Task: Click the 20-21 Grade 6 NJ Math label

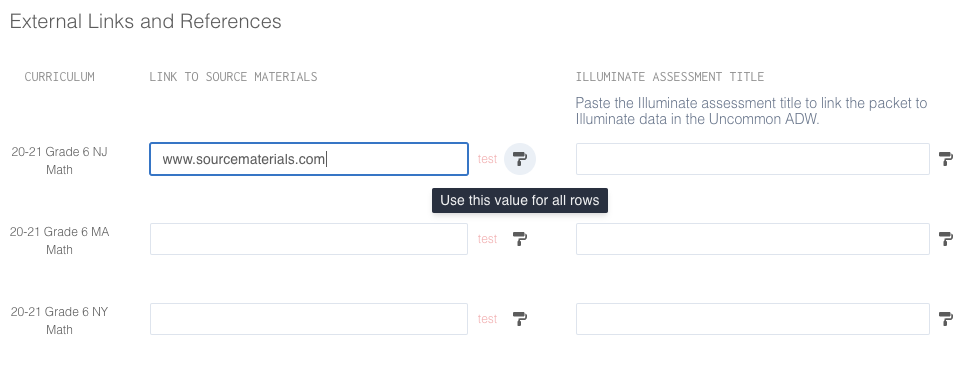Action: tap(59, 161)
